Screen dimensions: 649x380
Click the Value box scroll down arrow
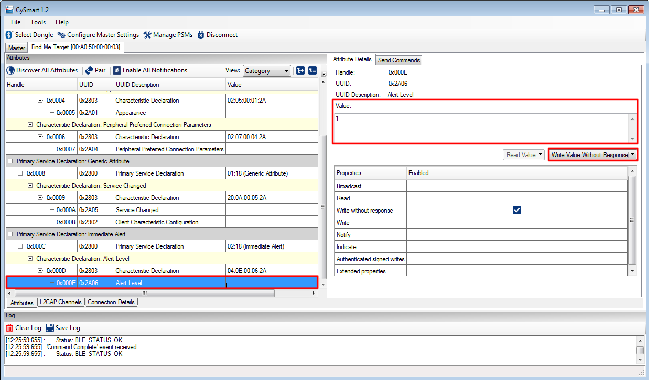click(x=632, y=139)
